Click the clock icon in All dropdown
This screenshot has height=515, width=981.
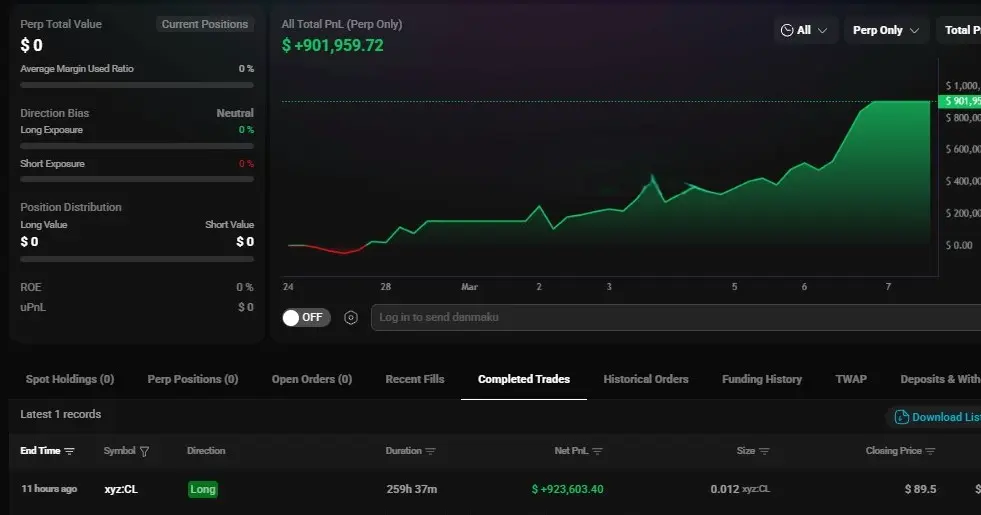point(787,30)
